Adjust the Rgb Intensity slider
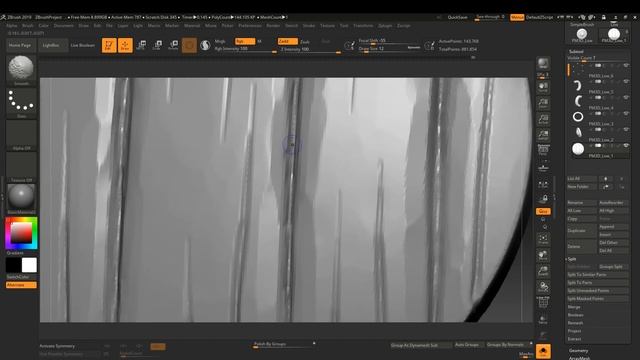Screen dimensions: 640x360 pos(245,49)
